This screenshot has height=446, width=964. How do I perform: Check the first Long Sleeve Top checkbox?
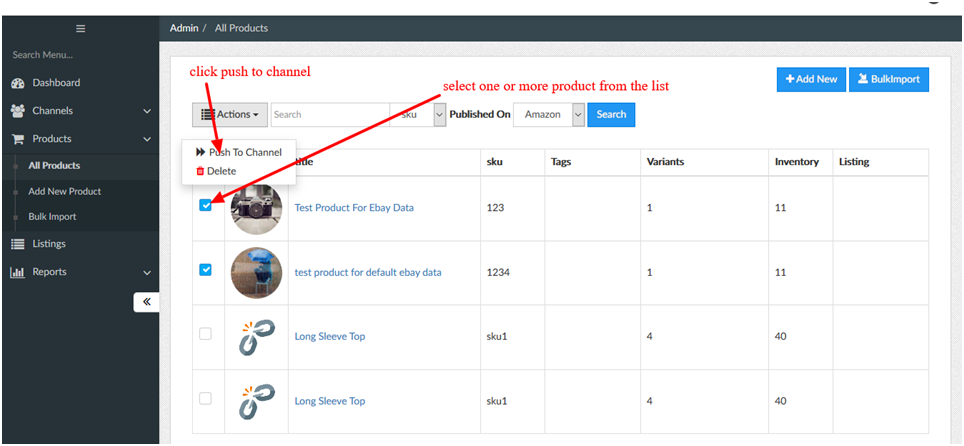205,334
